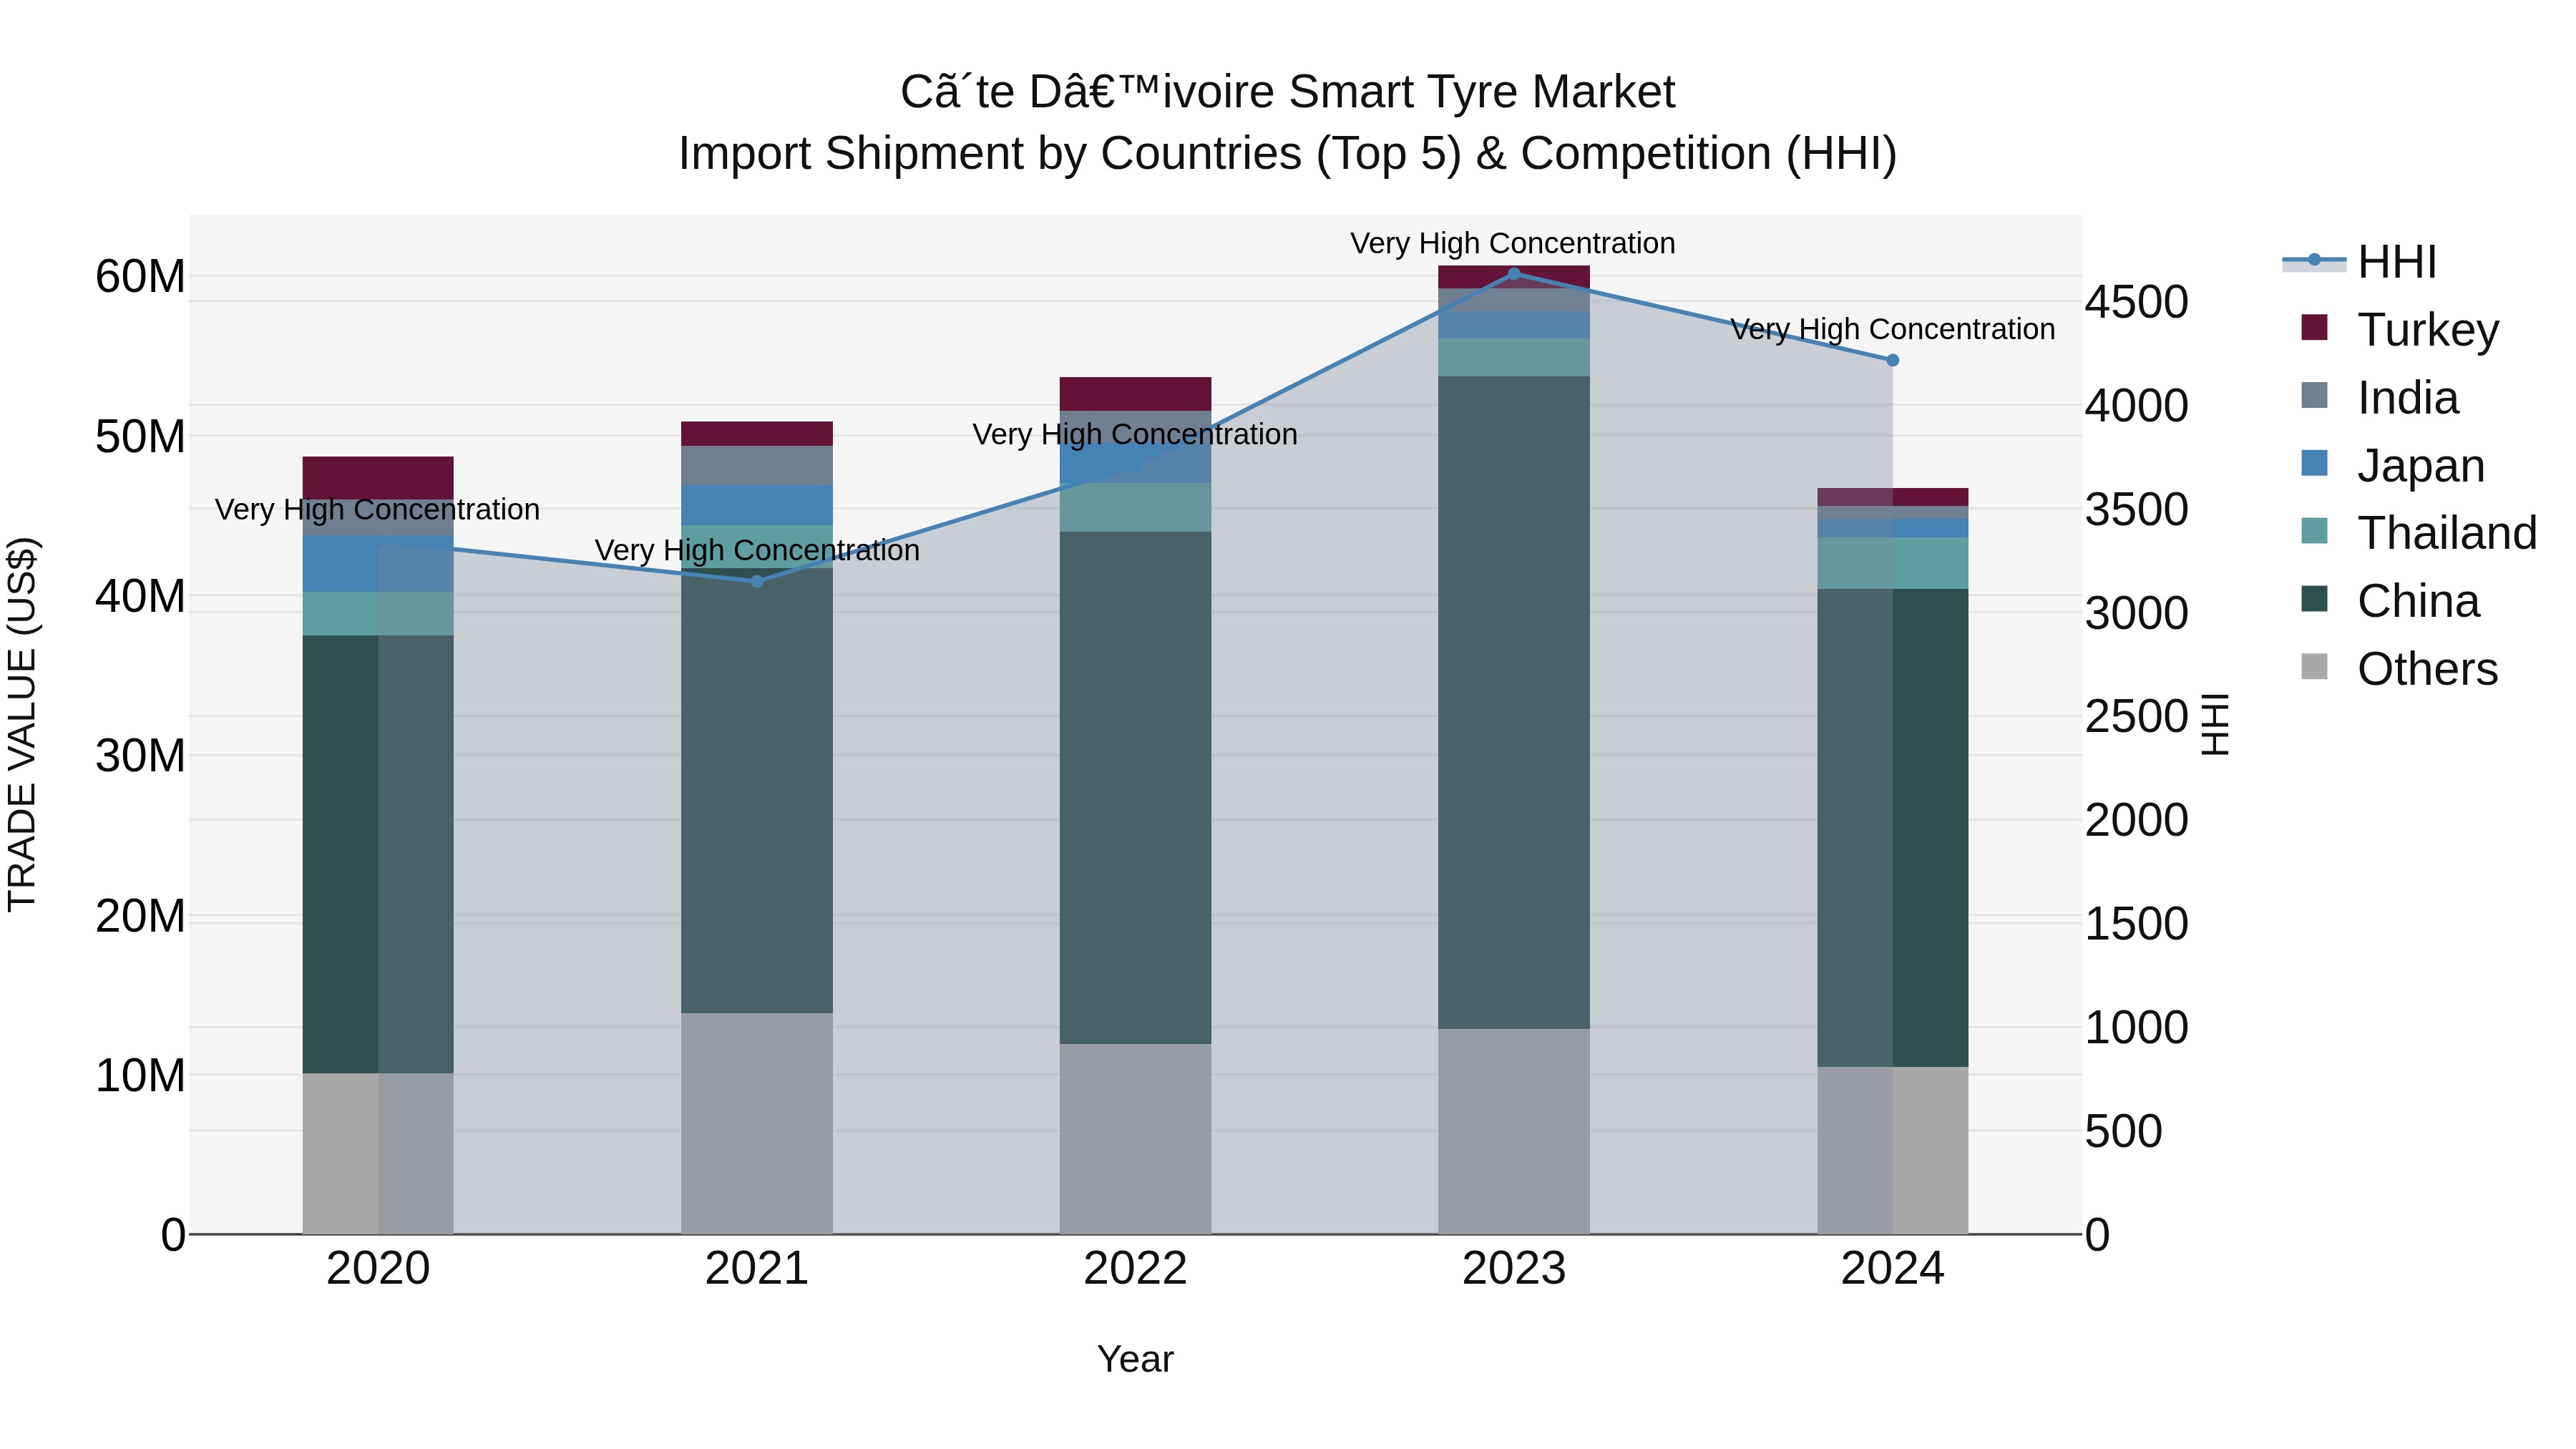Select the Others segment of 2021 bar

(x=757, y=1123)
